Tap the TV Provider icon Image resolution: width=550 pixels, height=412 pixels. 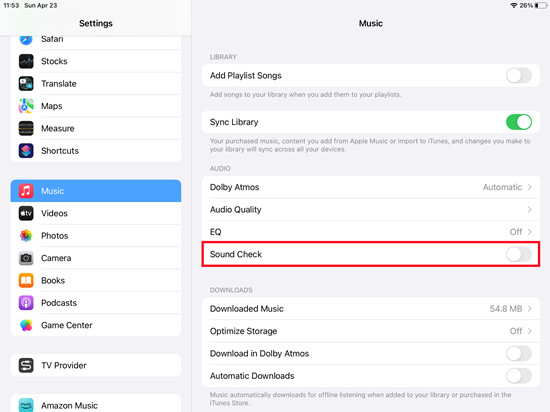point(26,365)
